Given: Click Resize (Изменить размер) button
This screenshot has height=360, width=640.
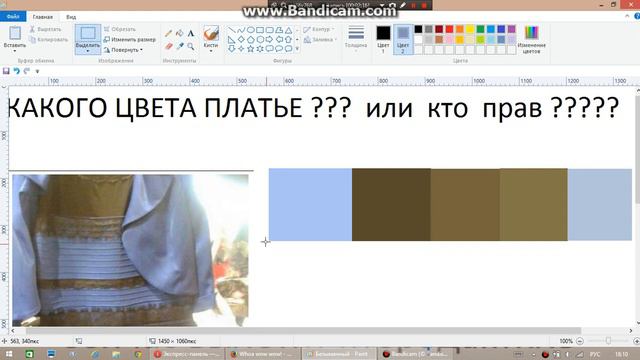Looking at the screenshot, I should [129, 40].
